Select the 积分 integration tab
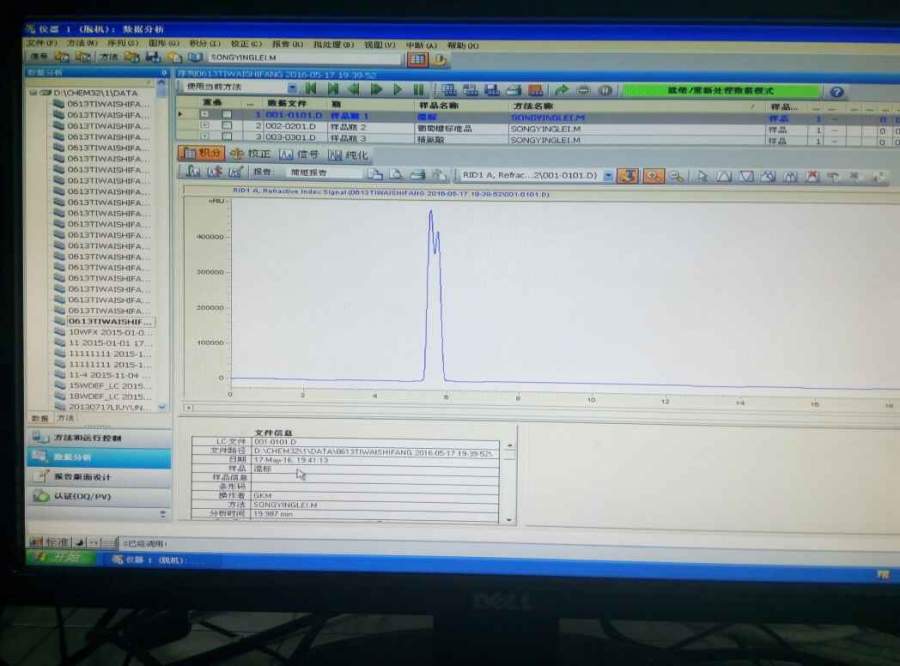 pos(201,153)
